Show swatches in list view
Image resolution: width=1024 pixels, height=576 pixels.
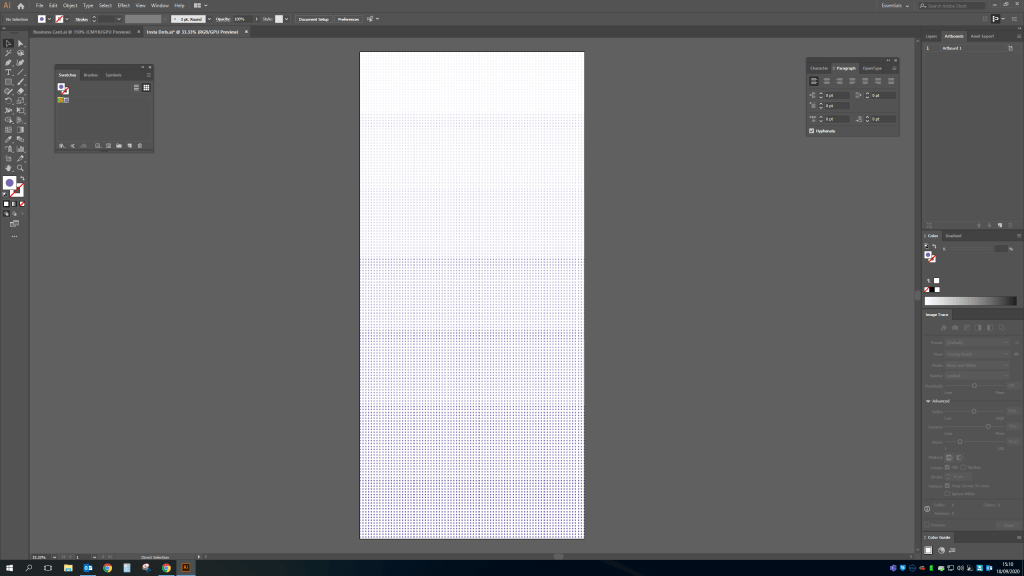(136, 88)
